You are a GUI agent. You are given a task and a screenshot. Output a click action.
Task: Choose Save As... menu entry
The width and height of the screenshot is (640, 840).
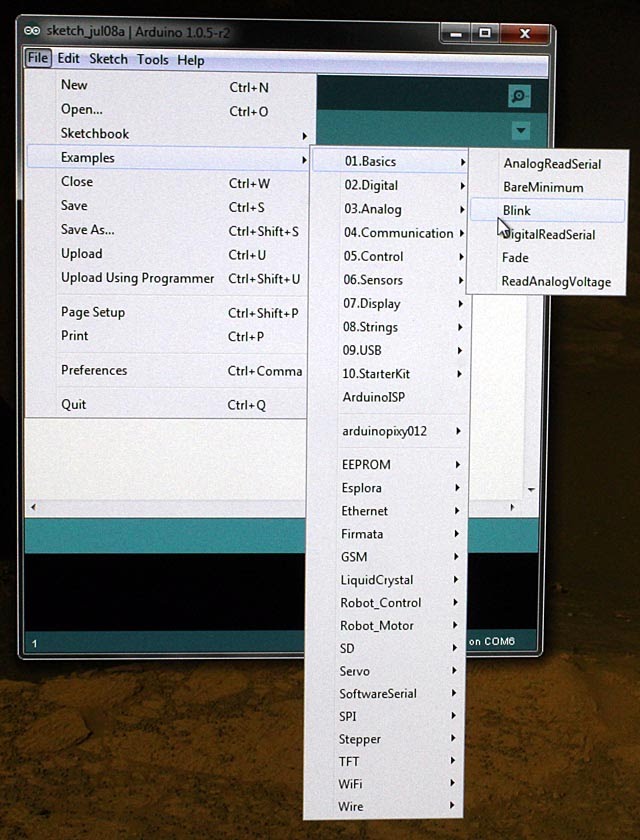point(169,230)
